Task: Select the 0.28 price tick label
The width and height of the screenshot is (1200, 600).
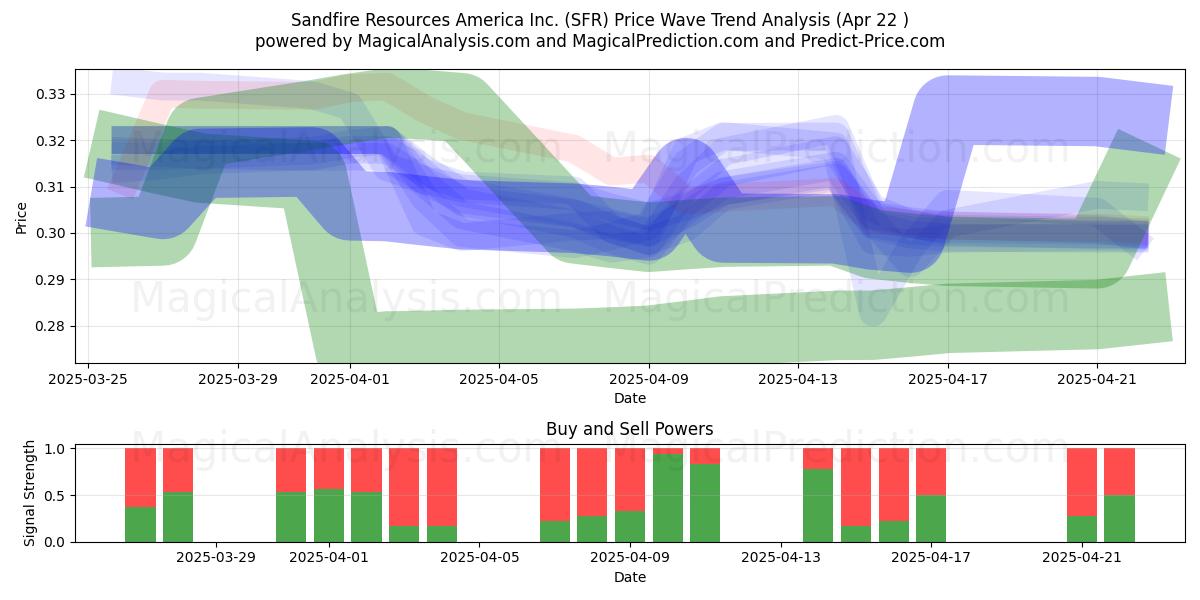Action: 50,326
